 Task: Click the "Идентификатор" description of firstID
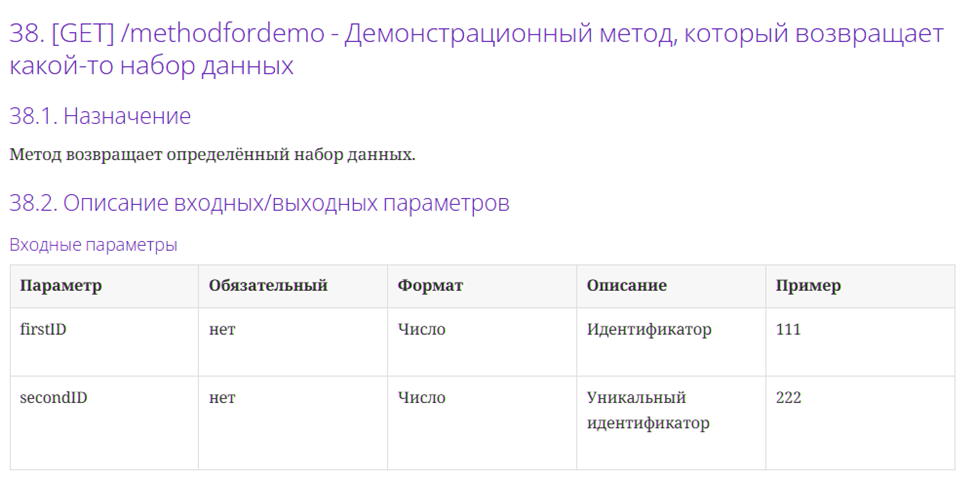coord(649,329)
